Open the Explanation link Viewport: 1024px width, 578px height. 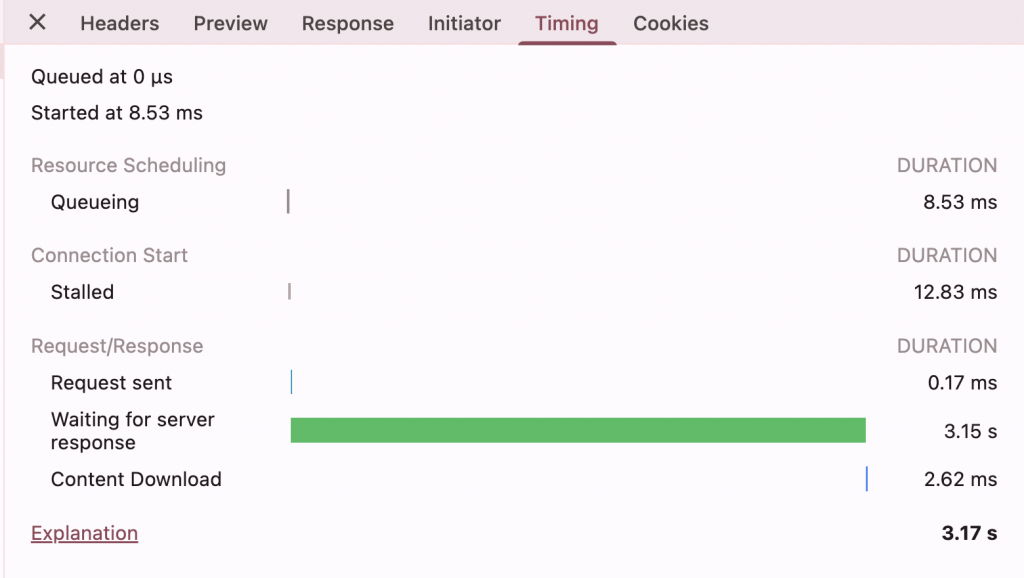click(x=84, y=533)
